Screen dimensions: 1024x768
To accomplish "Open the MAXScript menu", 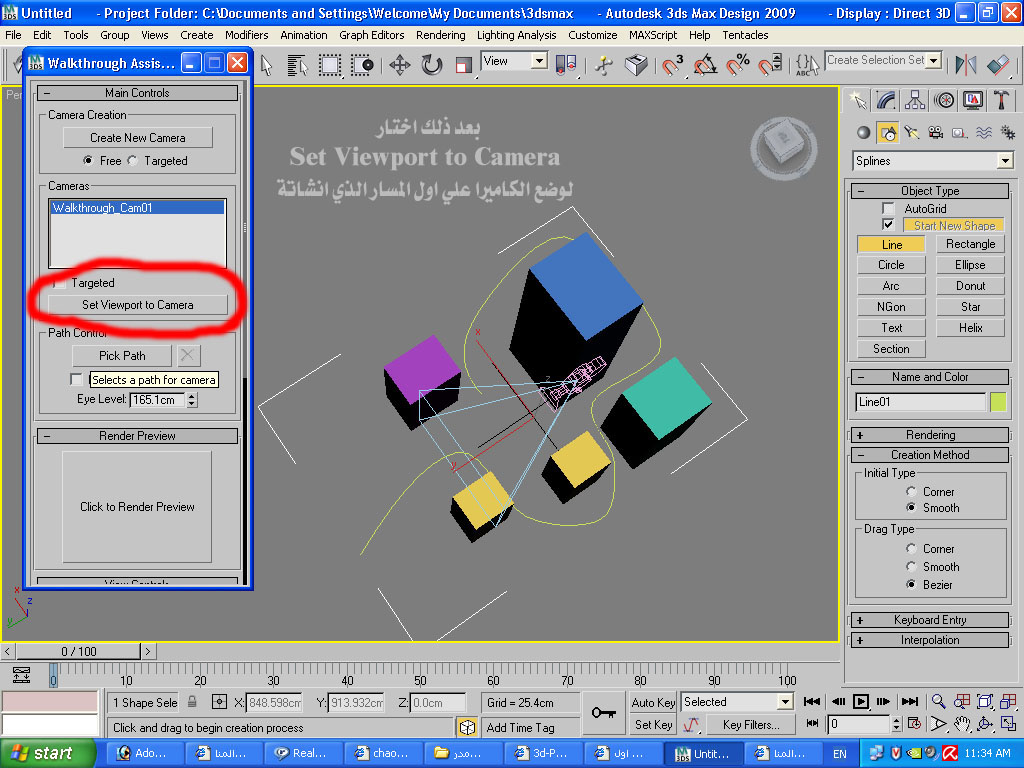I will click(652, 35).
